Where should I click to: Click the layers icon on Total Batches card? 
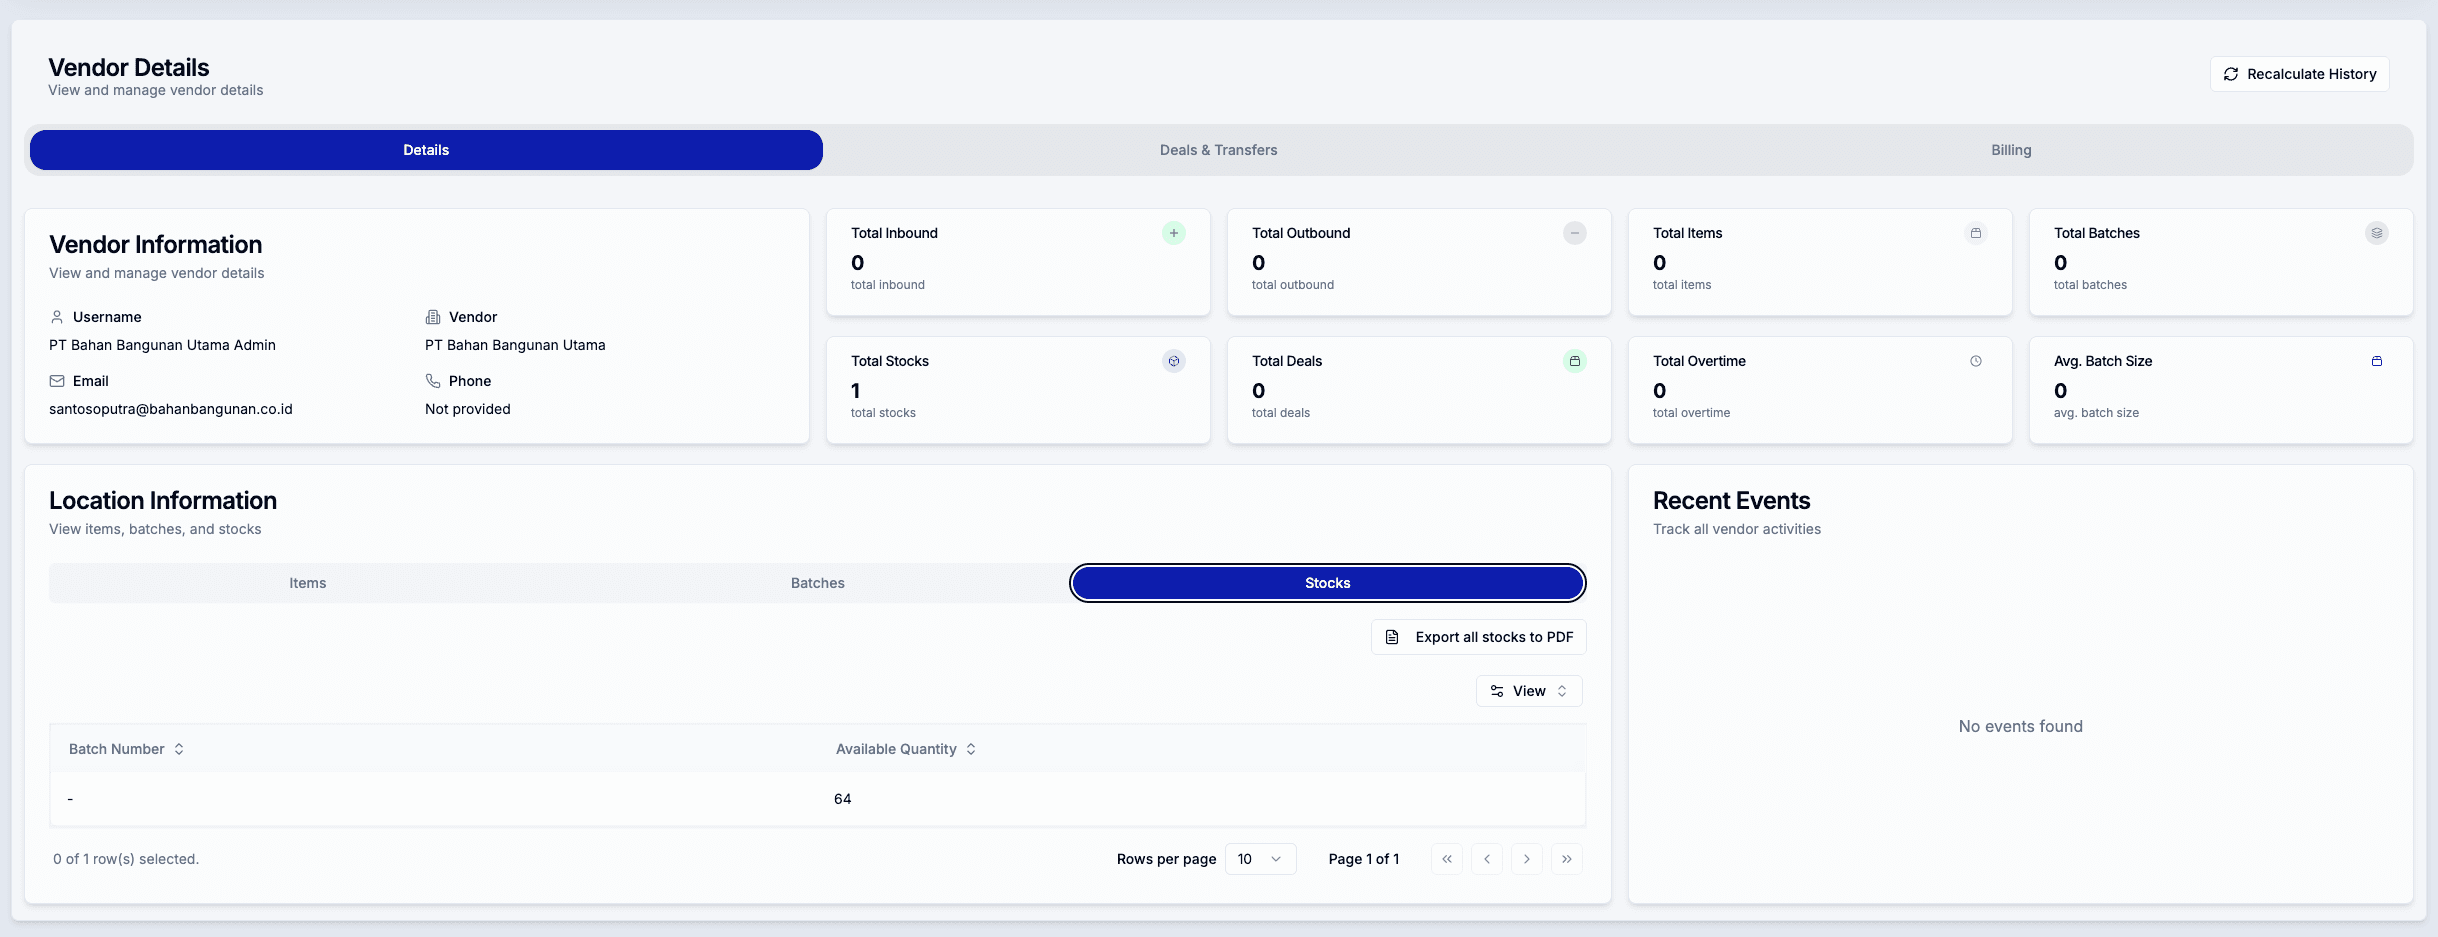[2377, 233]
